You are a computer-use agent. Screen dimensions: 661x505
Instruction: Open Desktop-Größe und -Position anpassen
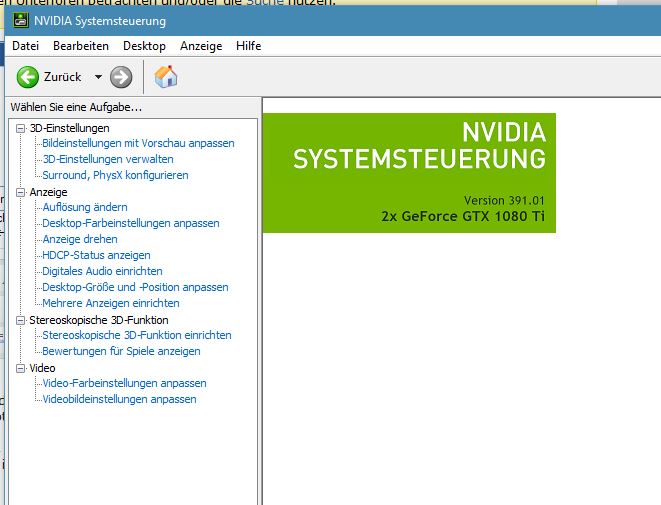click(135, 287)
